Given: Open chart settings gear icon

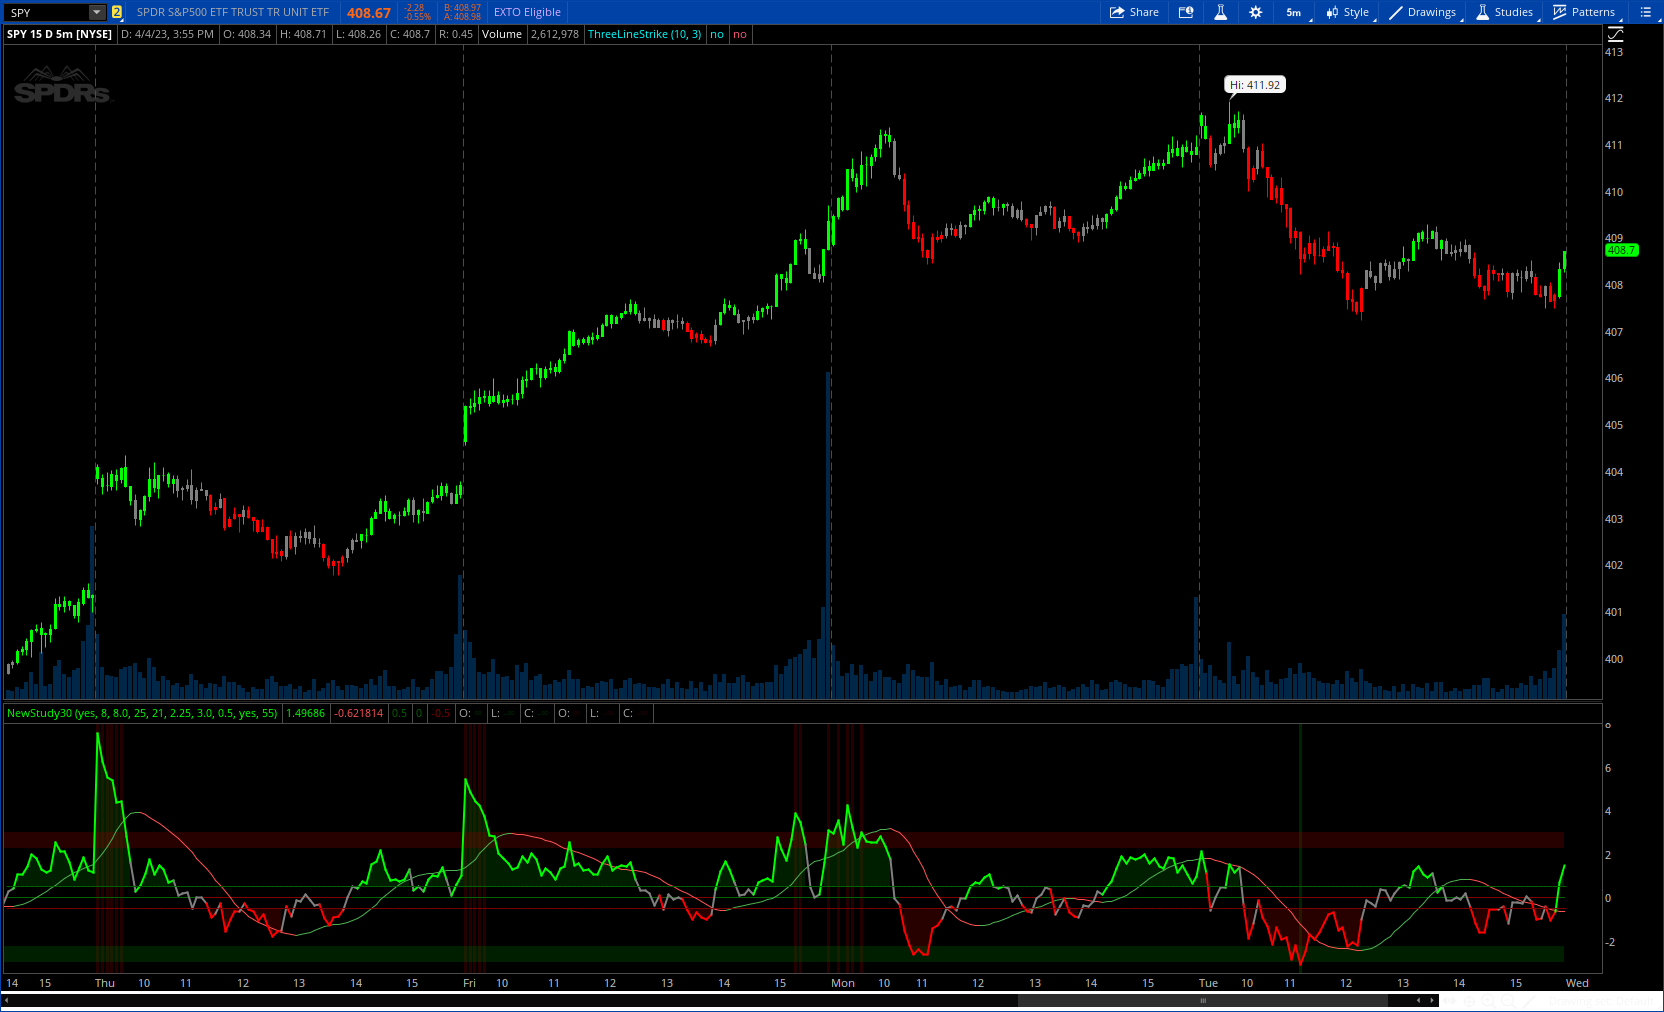Looking at the screenshot, I should tap(1255, 12).
